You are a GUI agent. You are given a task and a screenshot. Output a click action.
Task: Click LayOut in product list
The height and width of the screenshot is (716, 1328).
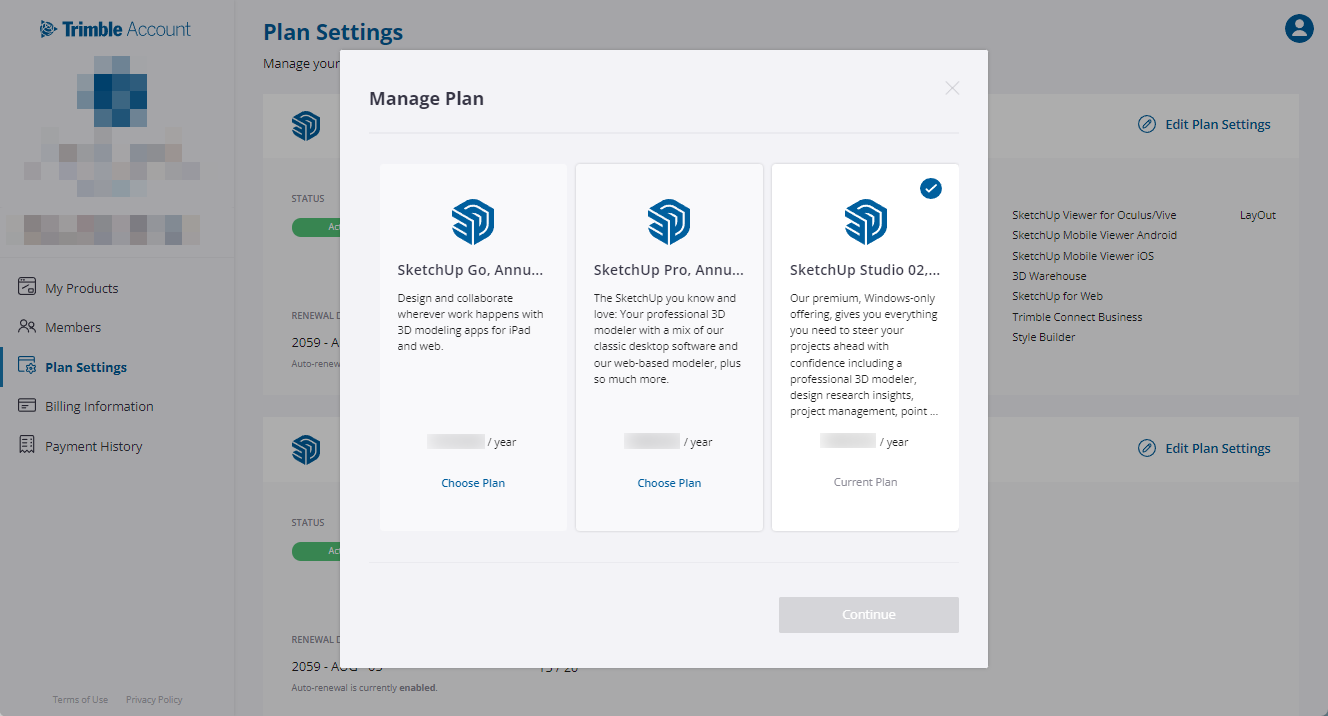click(x=1258, y=215)
